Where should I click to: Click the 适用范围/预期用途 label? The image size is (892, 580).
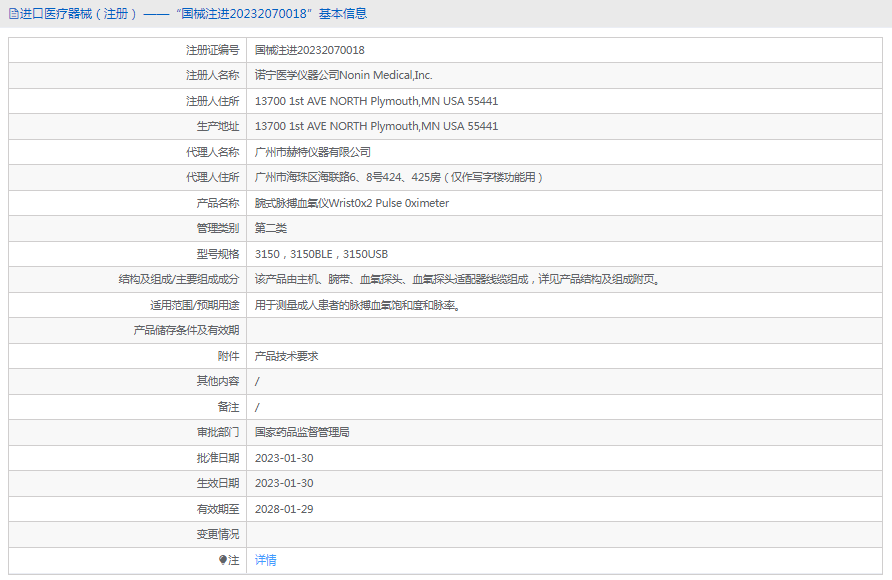click(195, 305)
